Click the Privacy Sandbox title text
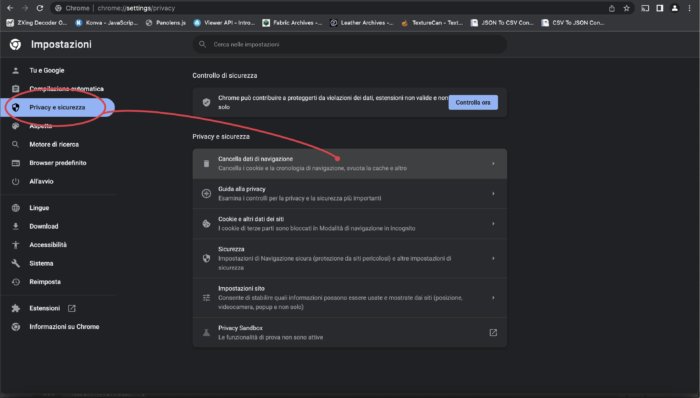The width and height of the screenshot is (700, 398). click(x=240, y=328)
